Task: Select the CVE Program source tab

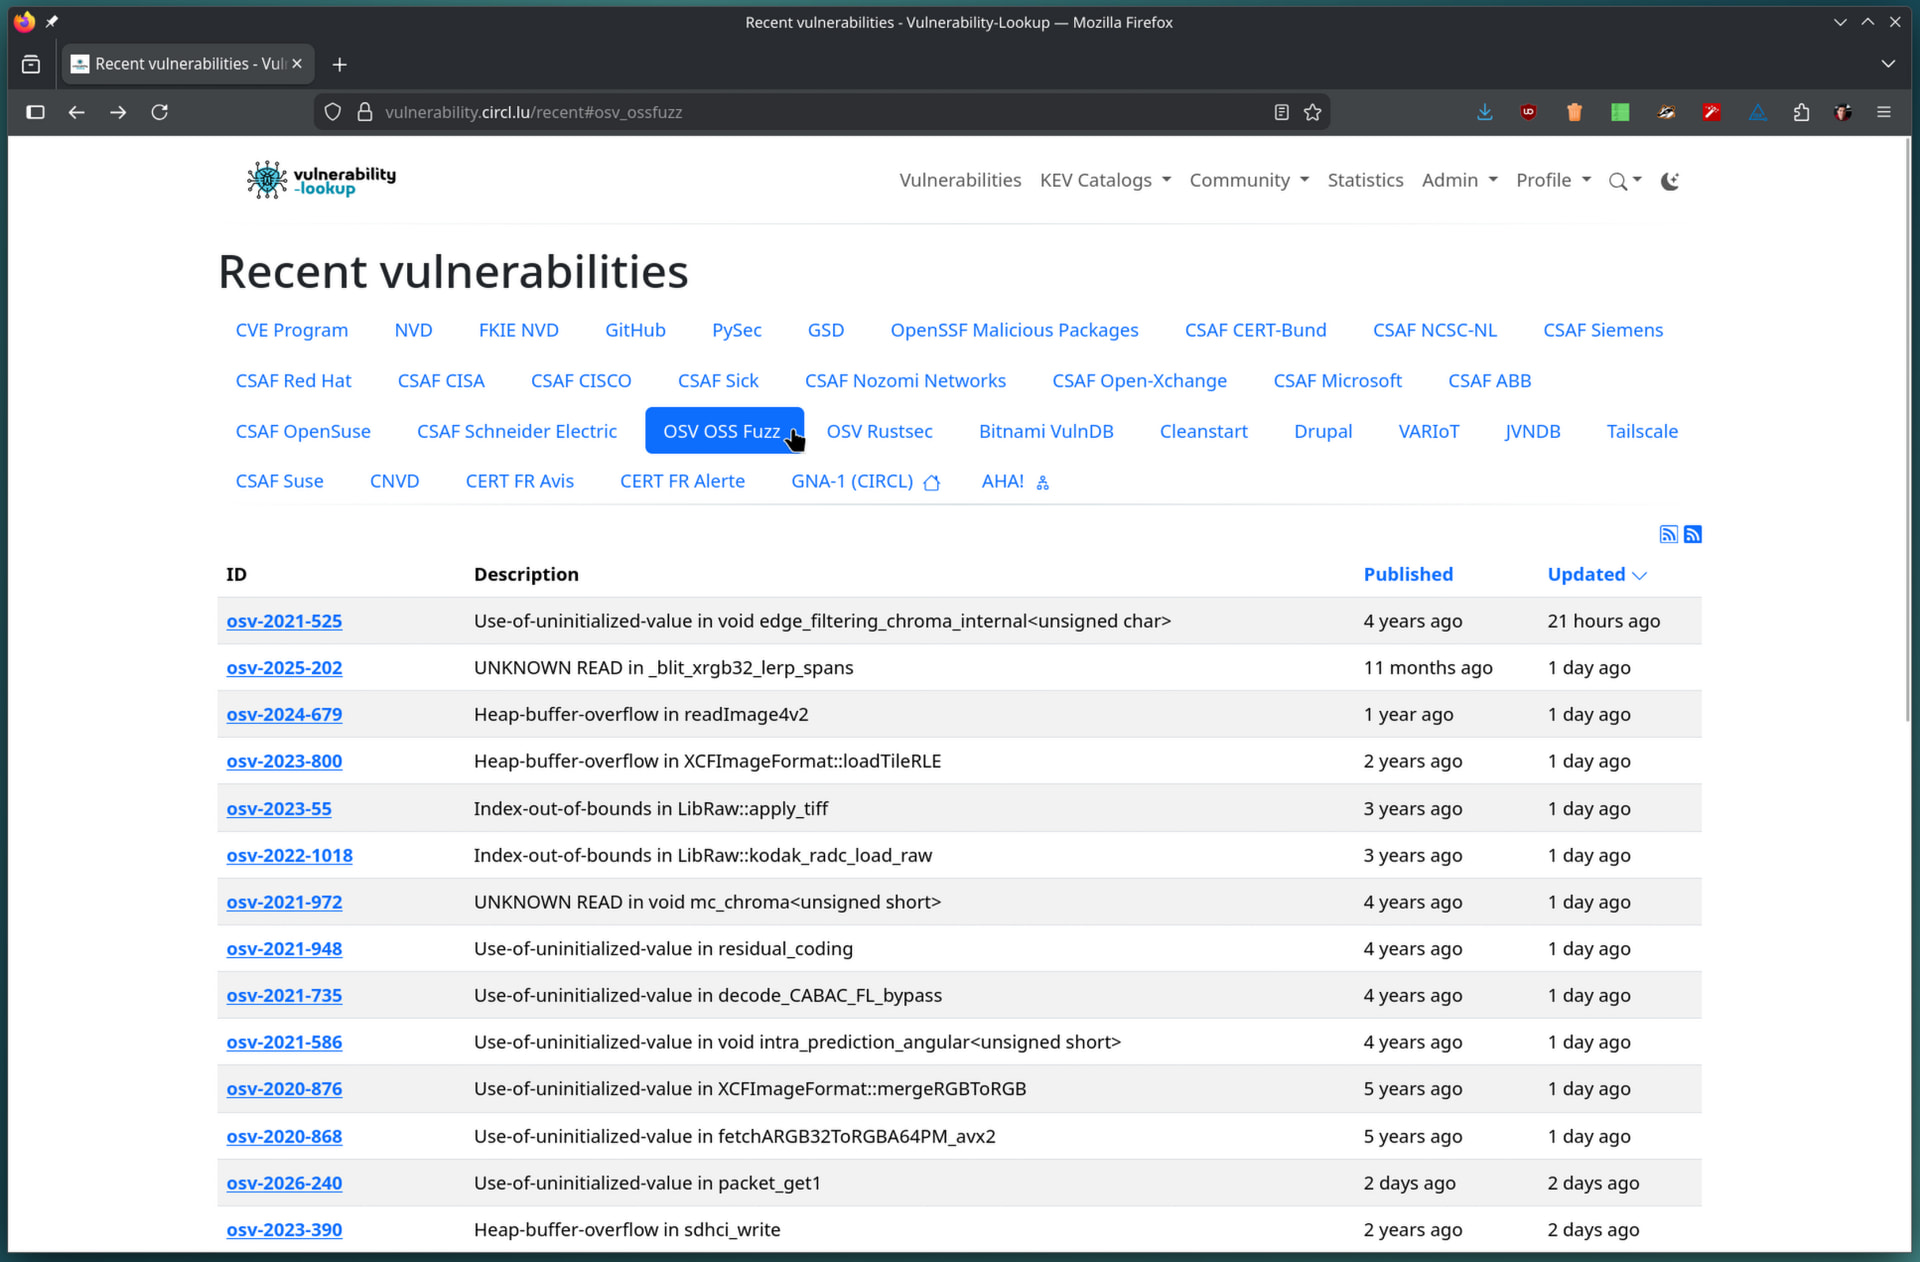Action: coord(291,330)
